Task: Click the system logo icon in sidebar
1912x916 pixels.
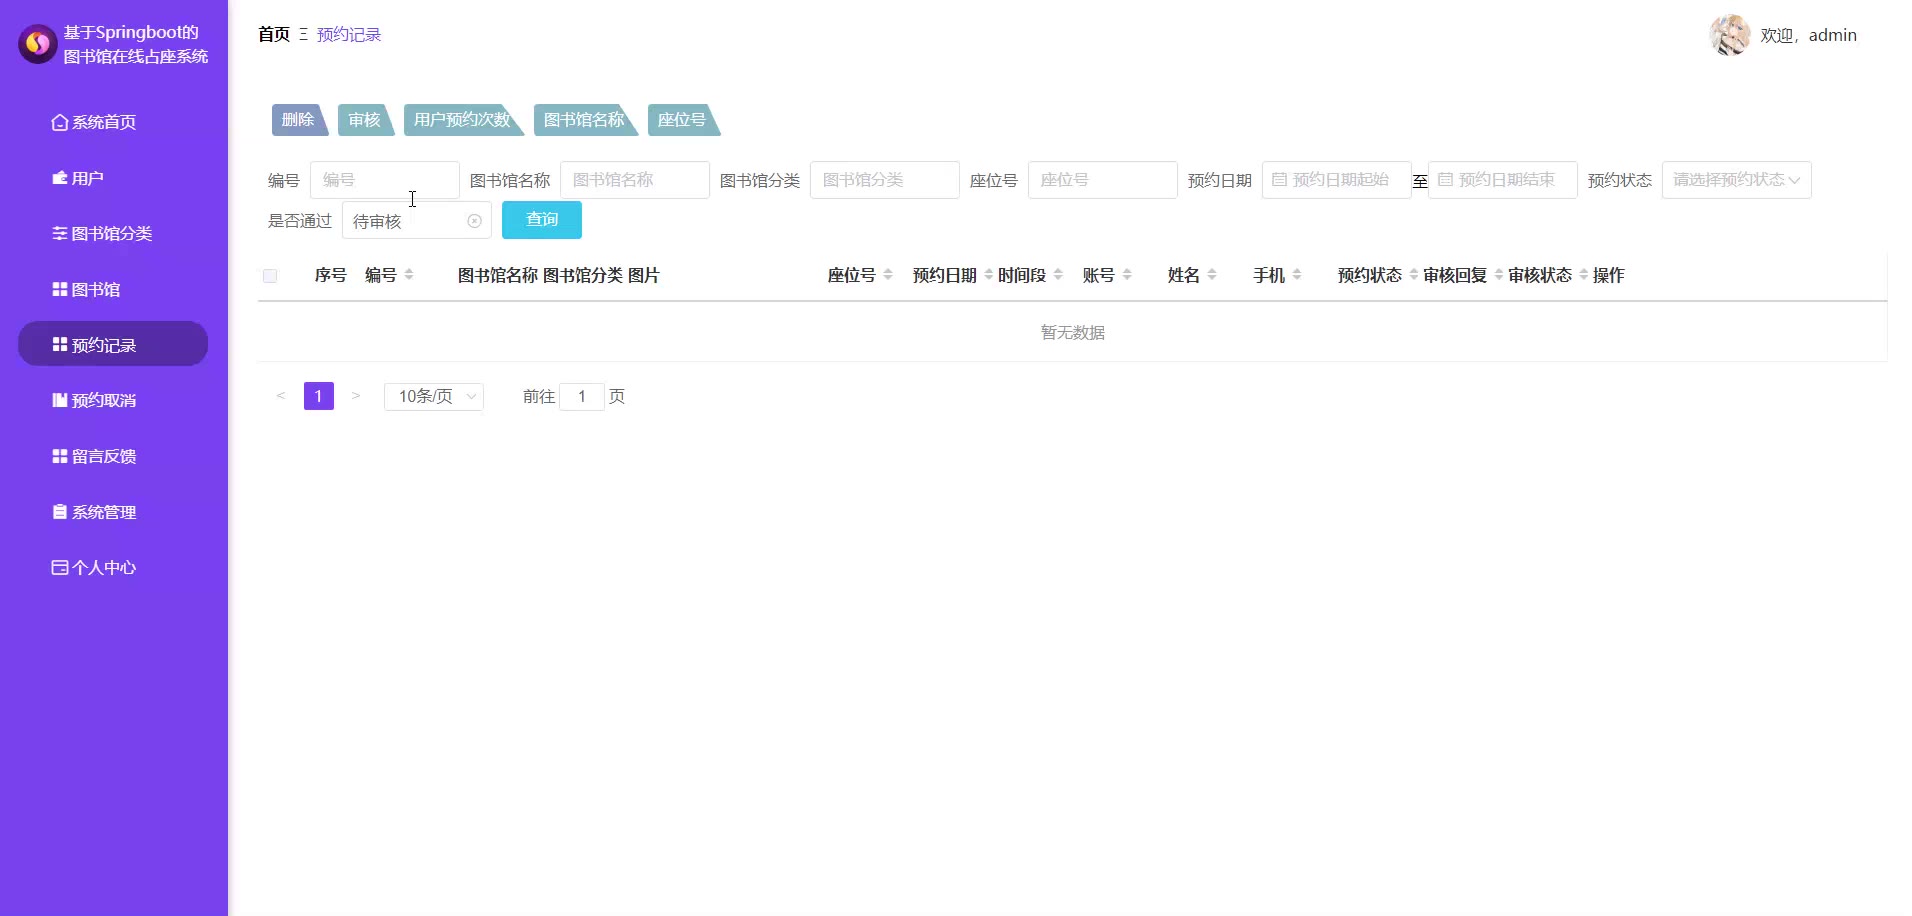Action: (x=38, y=44)
